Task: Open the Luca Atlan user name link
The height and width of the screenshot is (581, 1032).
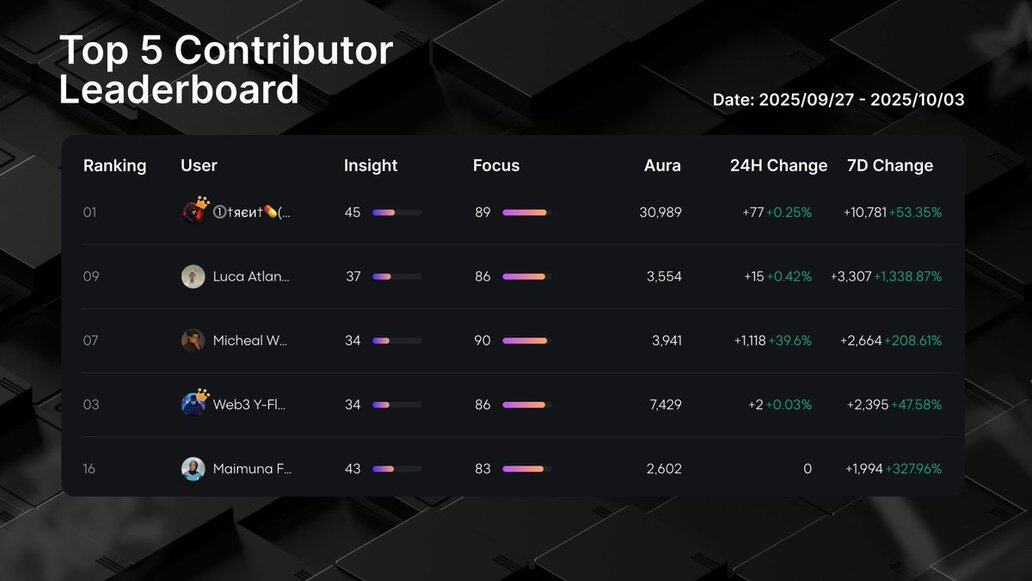Action: tap(251, 277)
